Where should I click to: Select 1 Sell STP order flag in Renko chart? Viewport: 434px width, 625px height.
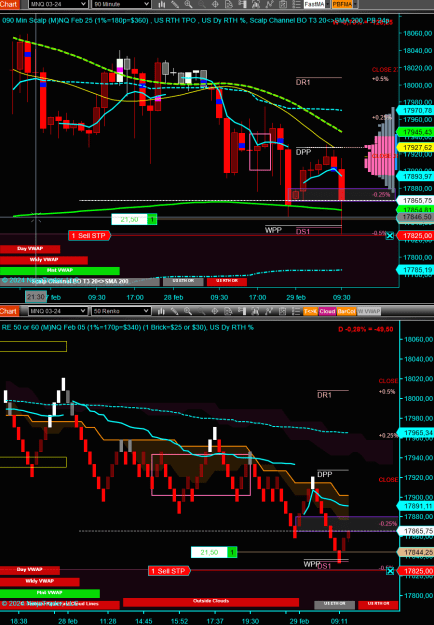pyautogui.click(x=169, y=571)
